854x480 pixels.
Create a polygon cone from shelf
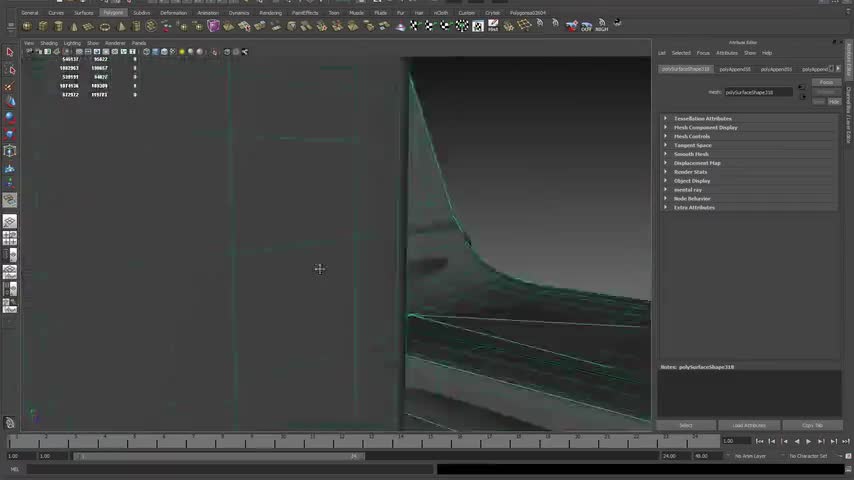tap(74, 26)
